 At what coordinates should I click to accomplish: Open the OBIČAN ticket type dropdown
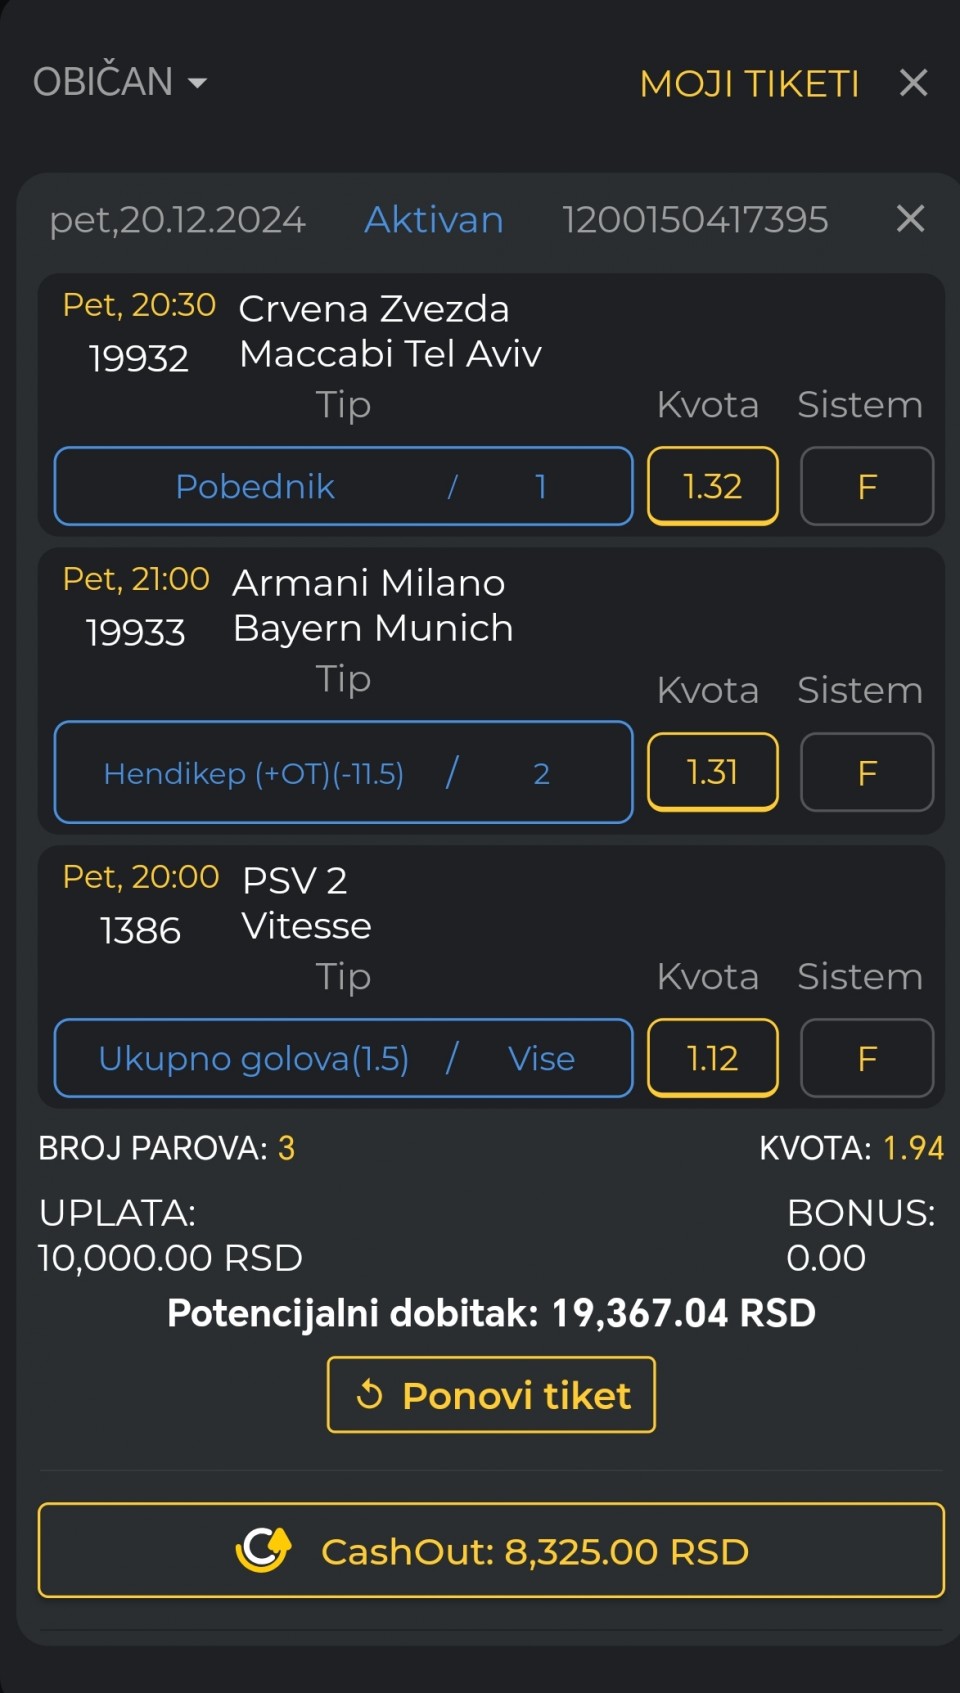point(104,82)
